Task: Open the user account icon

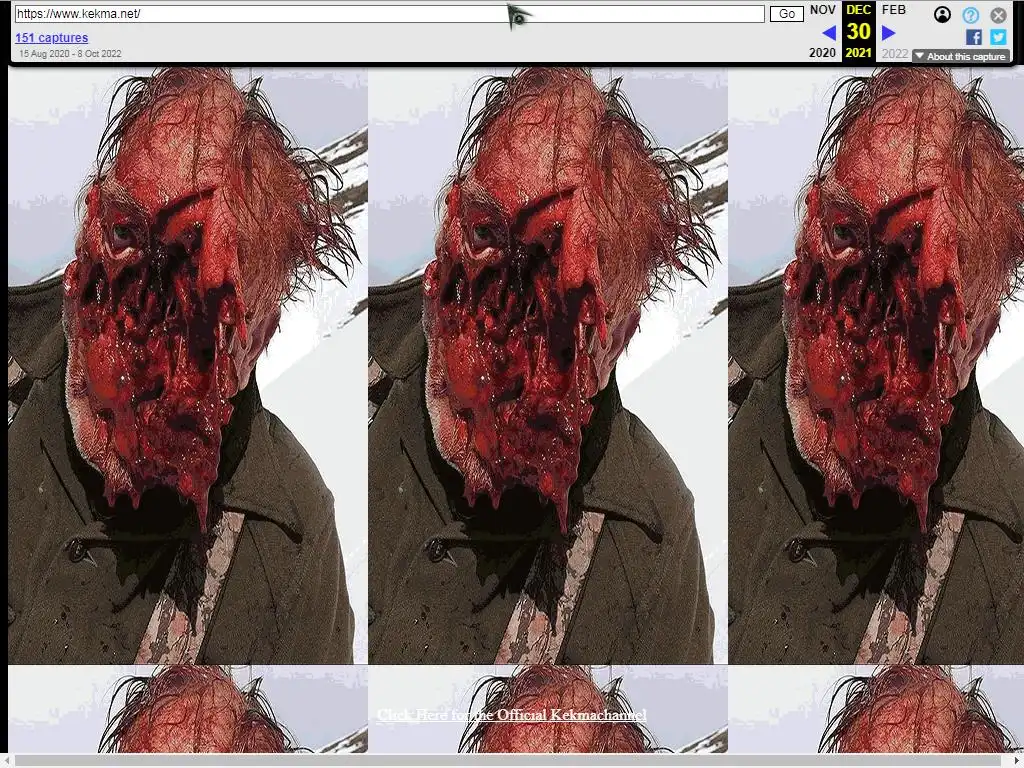Action: coord(942,14)
